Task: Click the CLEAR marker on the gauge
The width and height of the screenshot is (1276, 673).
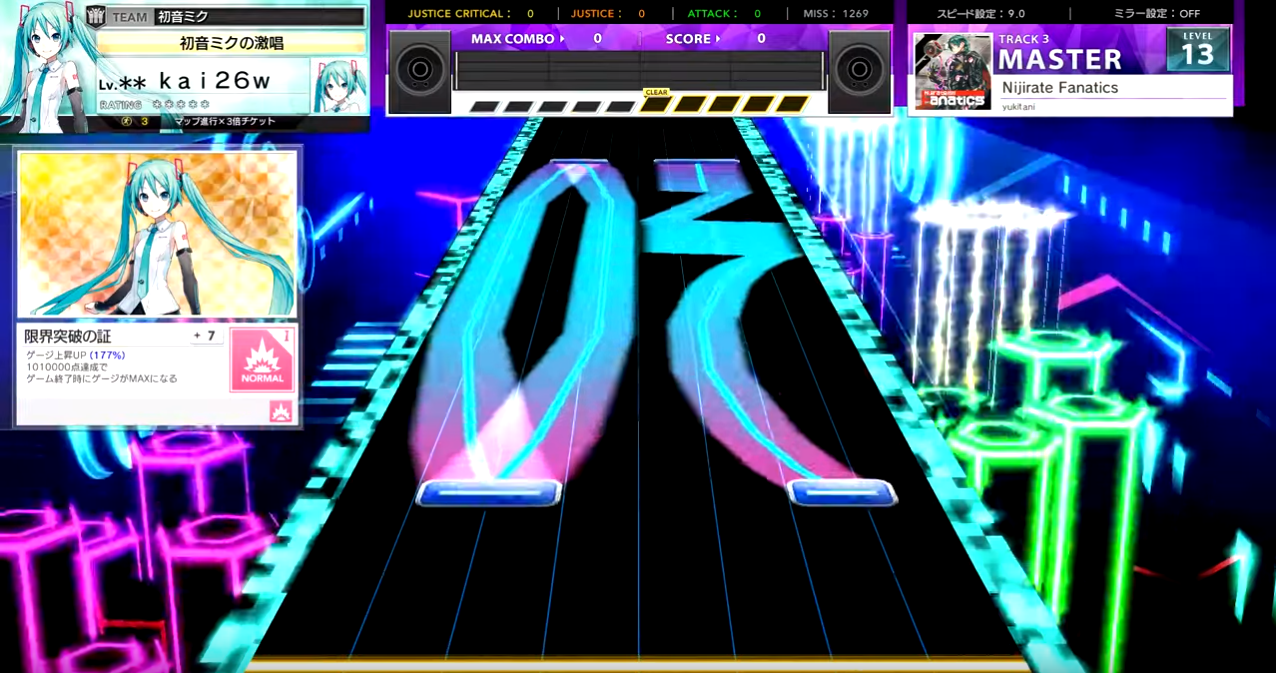Action: (x=656, y=92)
